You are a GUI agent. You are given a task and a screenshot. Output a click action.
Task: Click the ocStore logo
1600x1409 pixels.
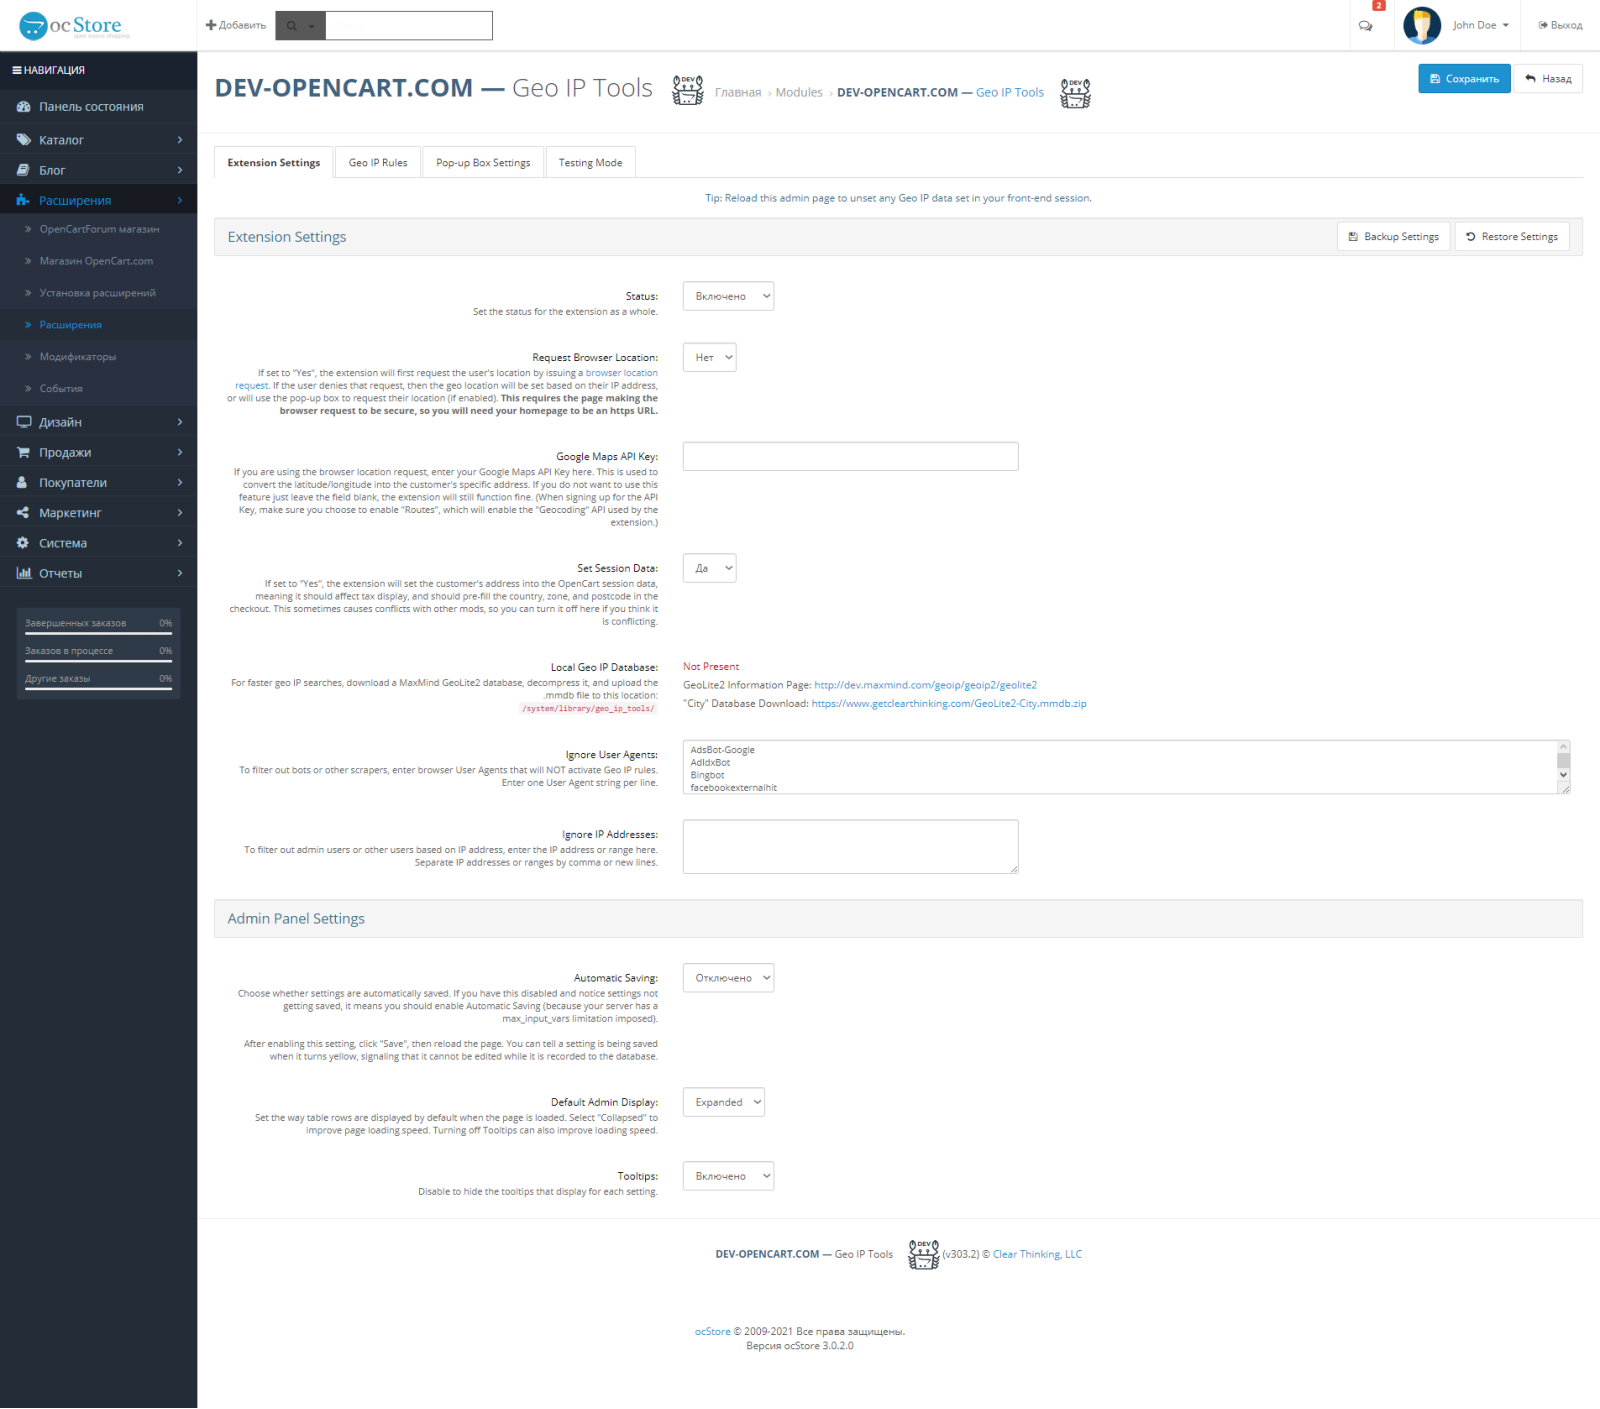point(74,25)
